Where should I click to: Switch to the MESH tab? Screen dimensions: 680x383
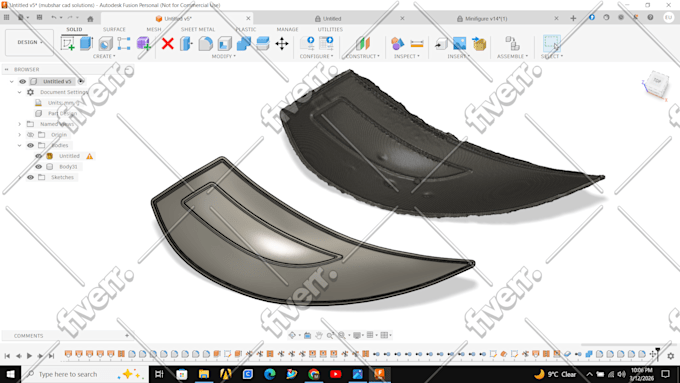point(154,29)
